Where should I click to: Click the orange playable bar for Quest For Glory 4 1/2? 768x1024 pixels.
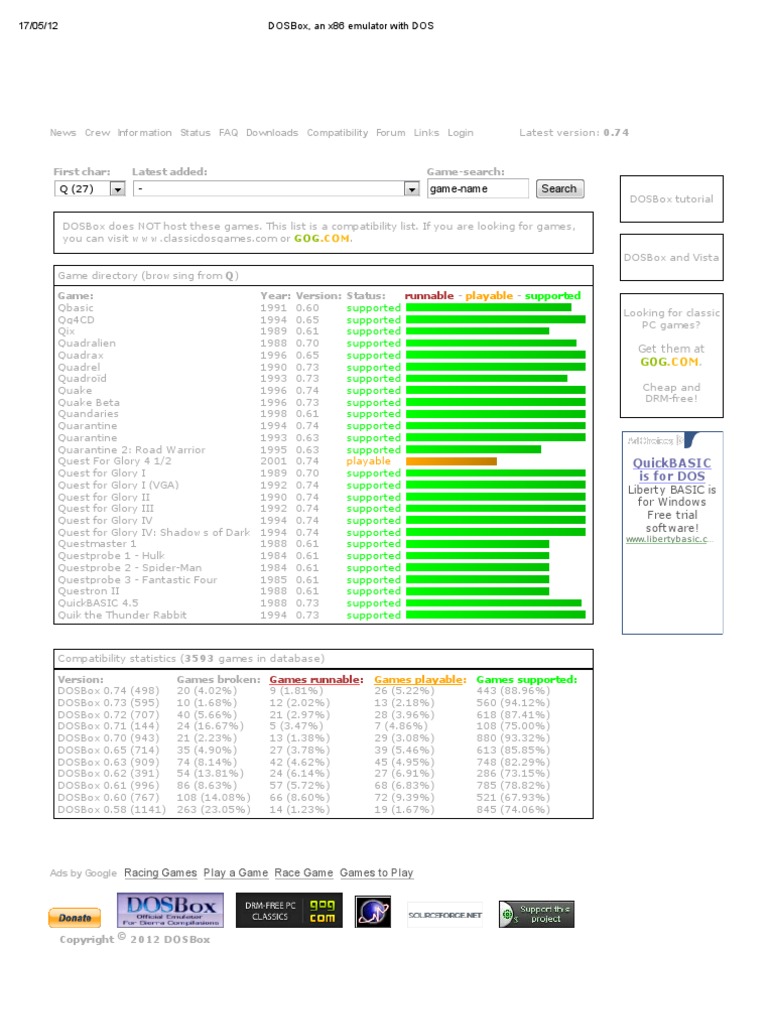point(451,461)
